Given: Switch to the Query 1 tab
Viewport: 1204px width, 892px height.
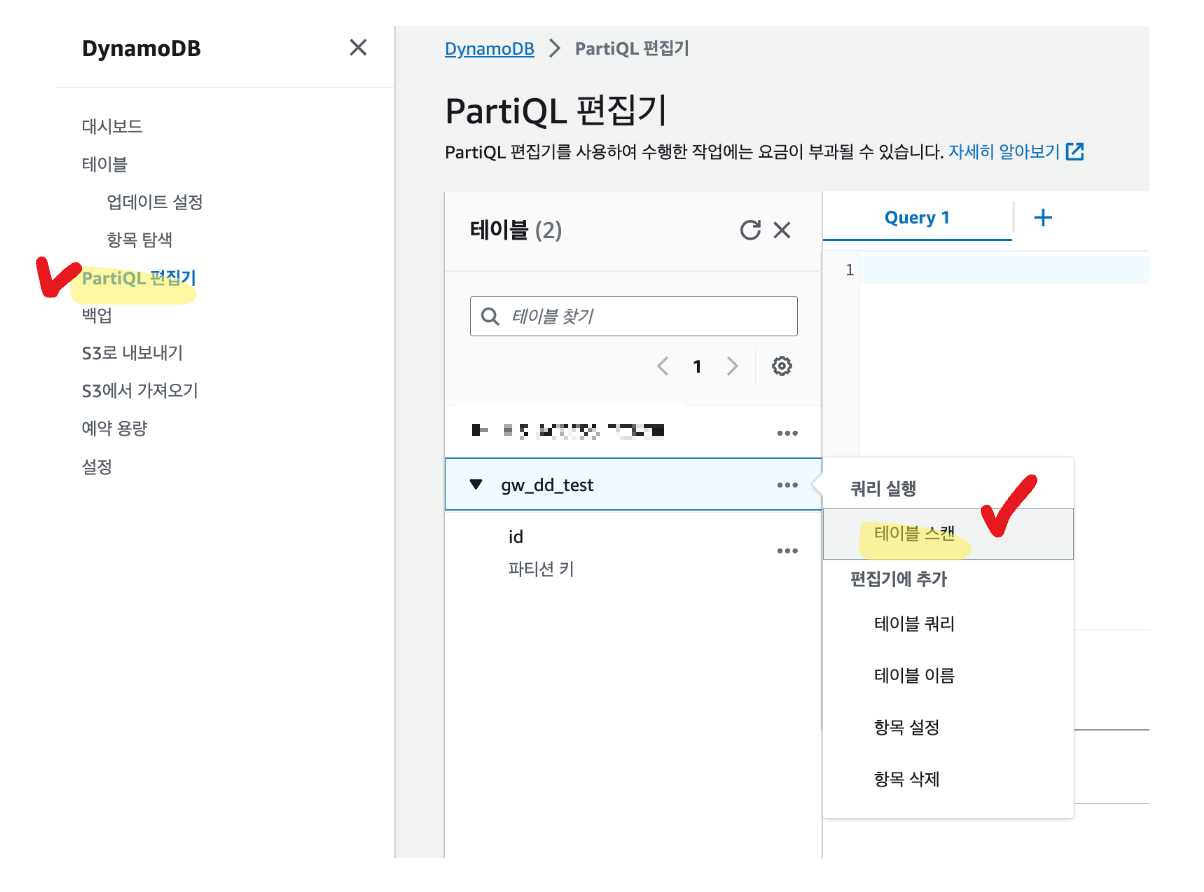Looking at the screenshot, I should click(917, 217).
